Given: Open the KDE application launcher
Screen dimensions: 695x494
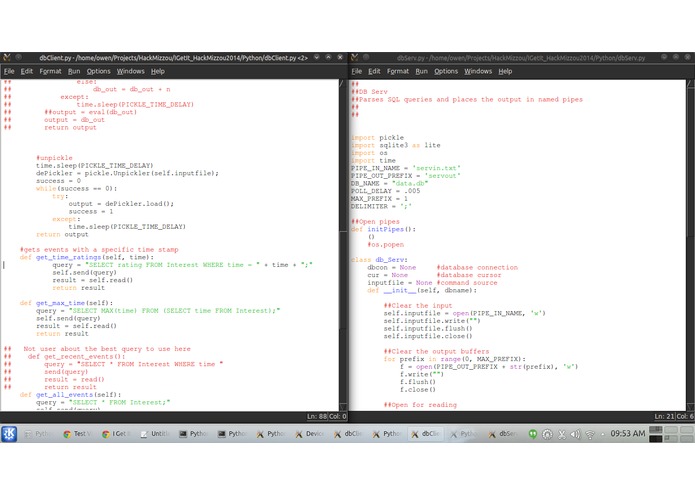Looking at the screenshot, I should (x=9, y=434).
